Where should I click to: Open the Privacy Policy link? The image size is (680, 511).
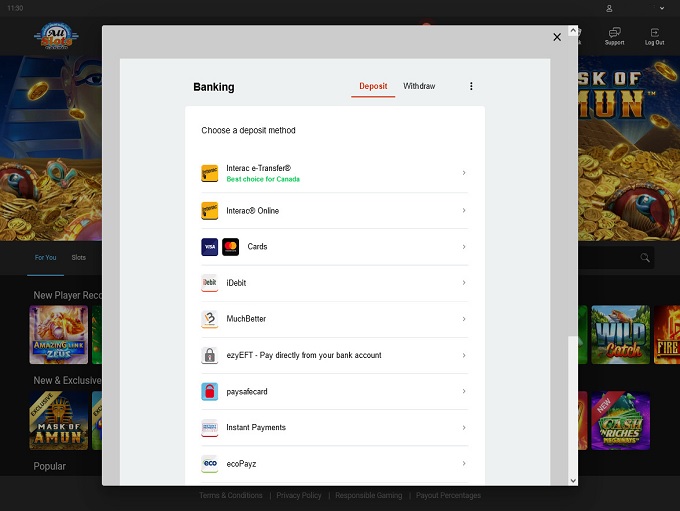coord(299,495)
